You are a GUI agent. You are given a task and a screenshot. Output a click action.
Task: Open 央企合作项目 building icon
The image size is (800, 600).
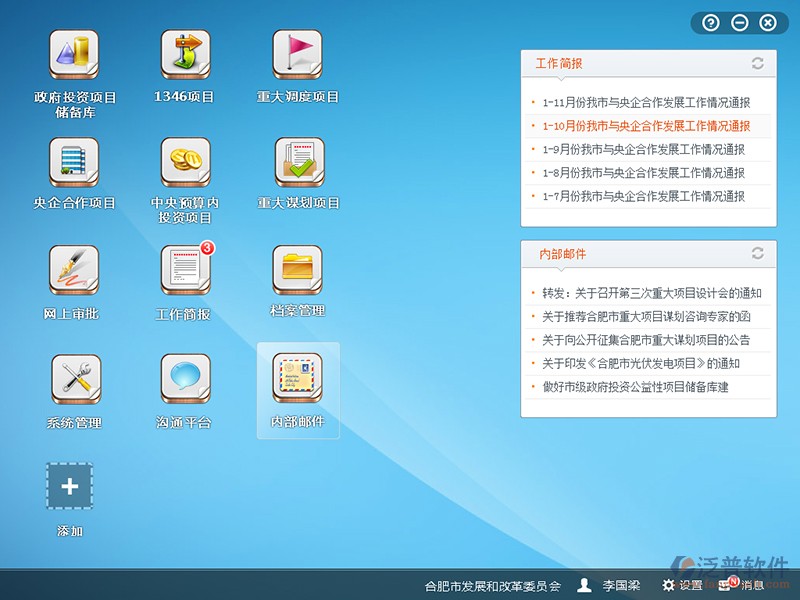tap(75, 163)
